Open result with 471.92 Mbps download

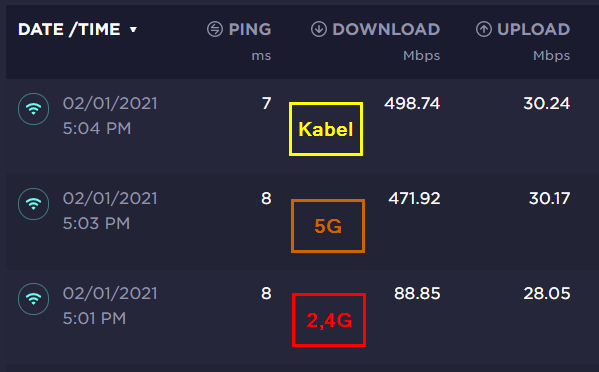(414, 198)
